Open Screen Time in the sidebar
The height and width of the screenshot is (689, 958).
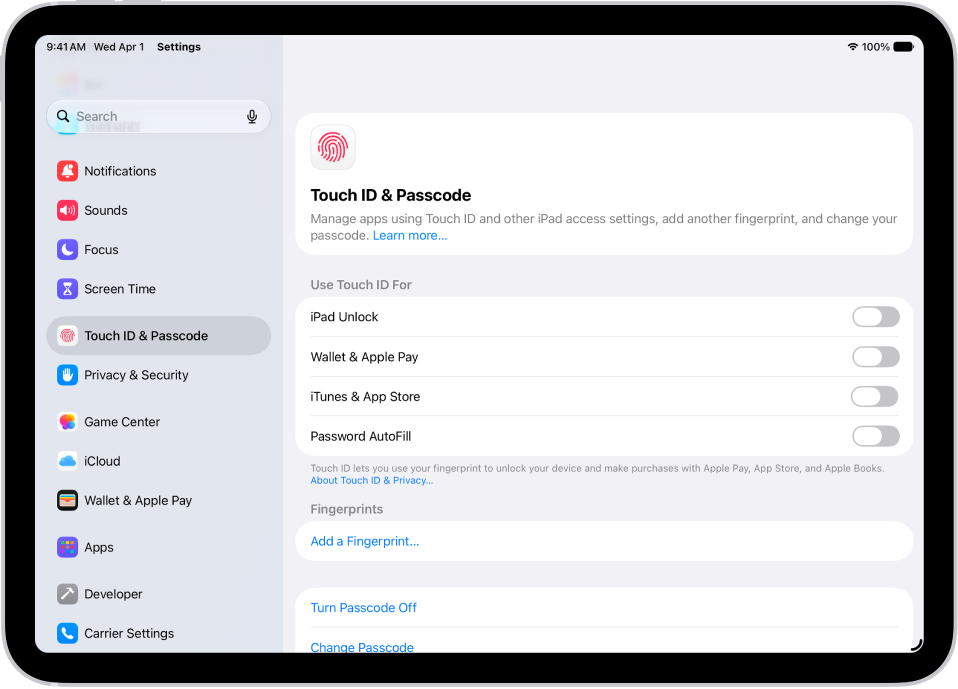(159, 289)
